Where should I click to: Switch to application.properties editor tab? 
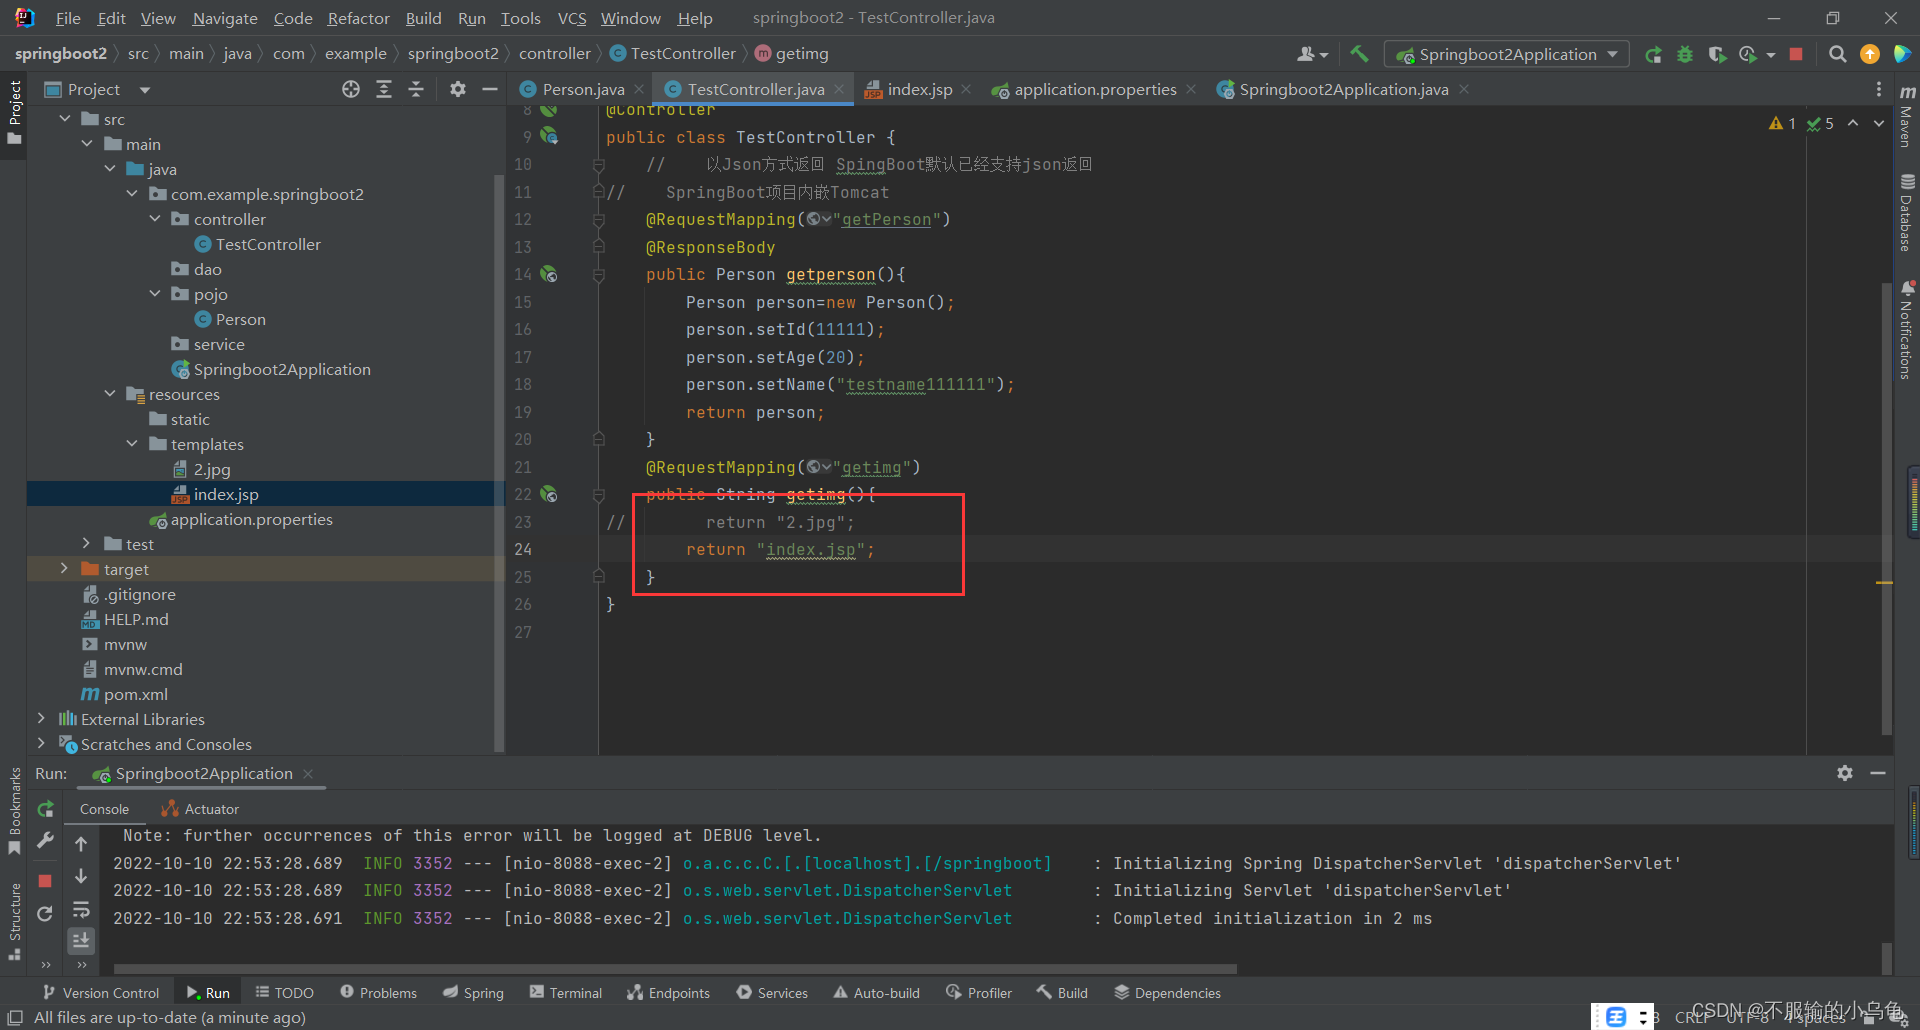(x=1094, y=89)
